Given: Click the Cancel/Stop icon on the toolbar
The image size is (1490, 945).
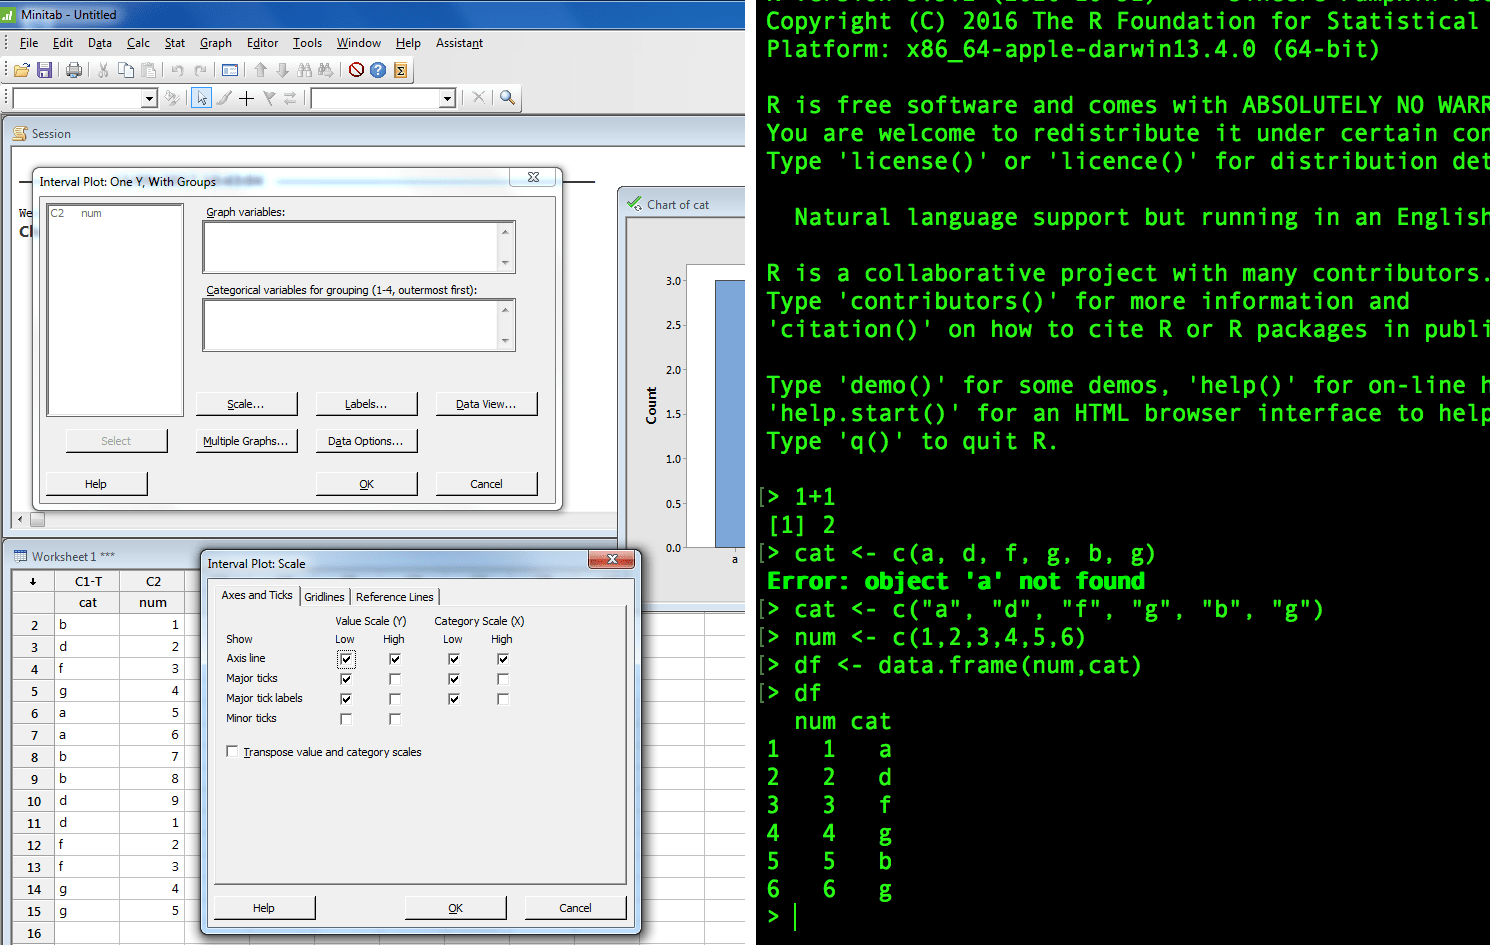Looking at the screenshot, I should 354,70.
